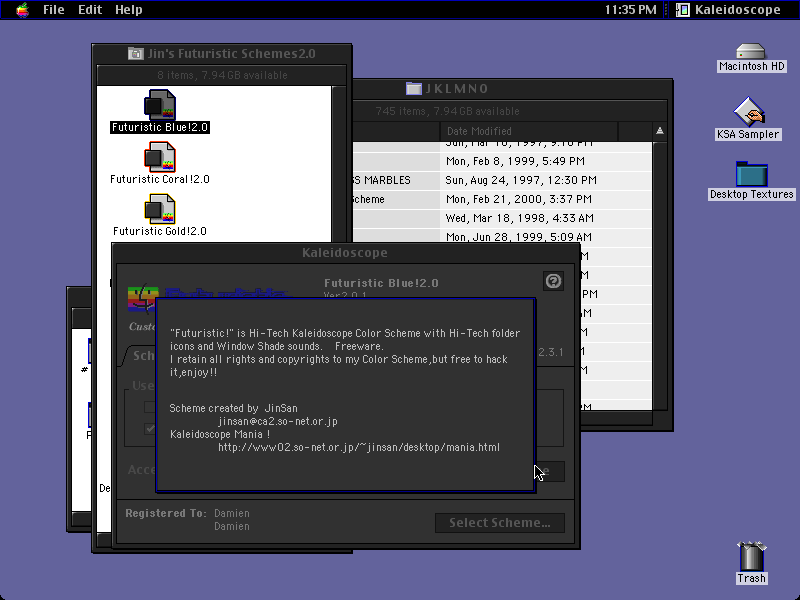Viewport: 800px width, 600px height.
Task: Click the Kaleidoscope help question-mark button
Action: [554, 281]
